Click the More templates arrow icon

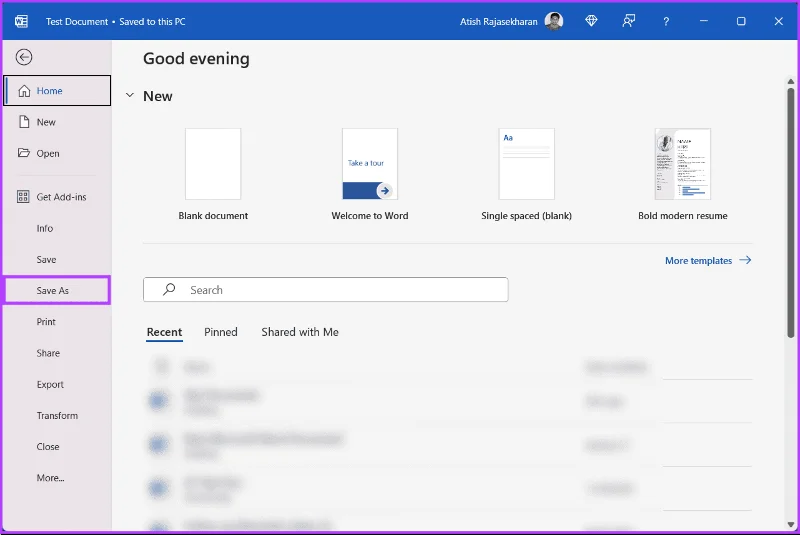coord(745,260)
